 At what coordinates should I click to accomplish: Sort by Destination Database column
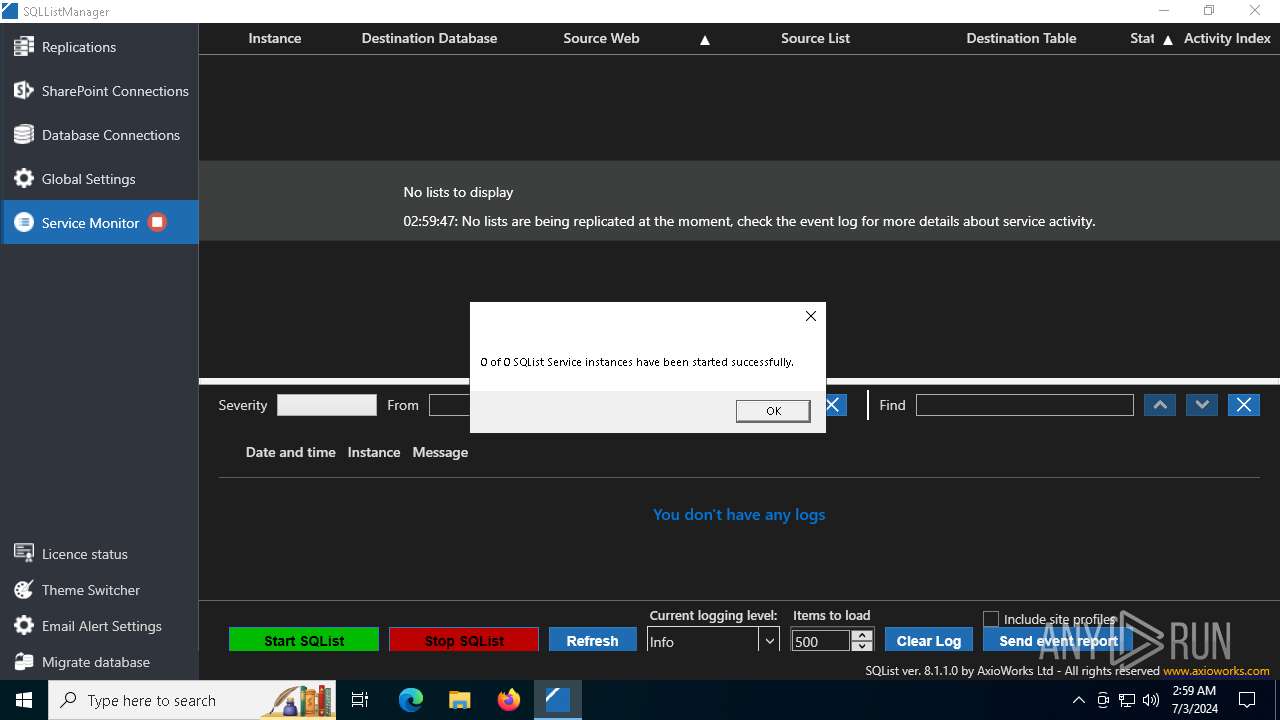click(429, 38)
